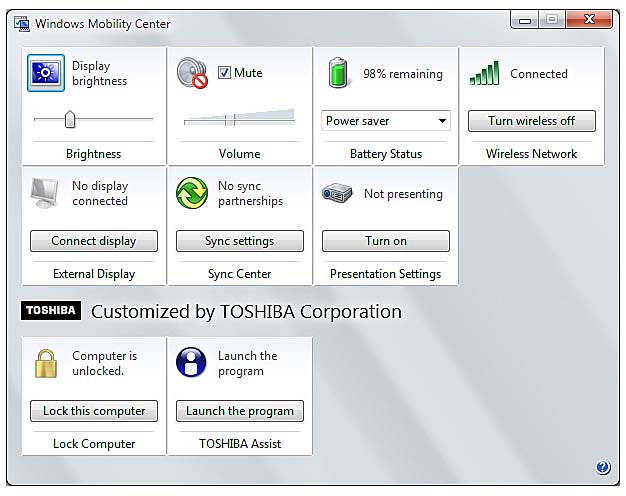Close the Windows Mobility Center window
Viewport: 626px width, 496px height.
click(x=589, y=19)
